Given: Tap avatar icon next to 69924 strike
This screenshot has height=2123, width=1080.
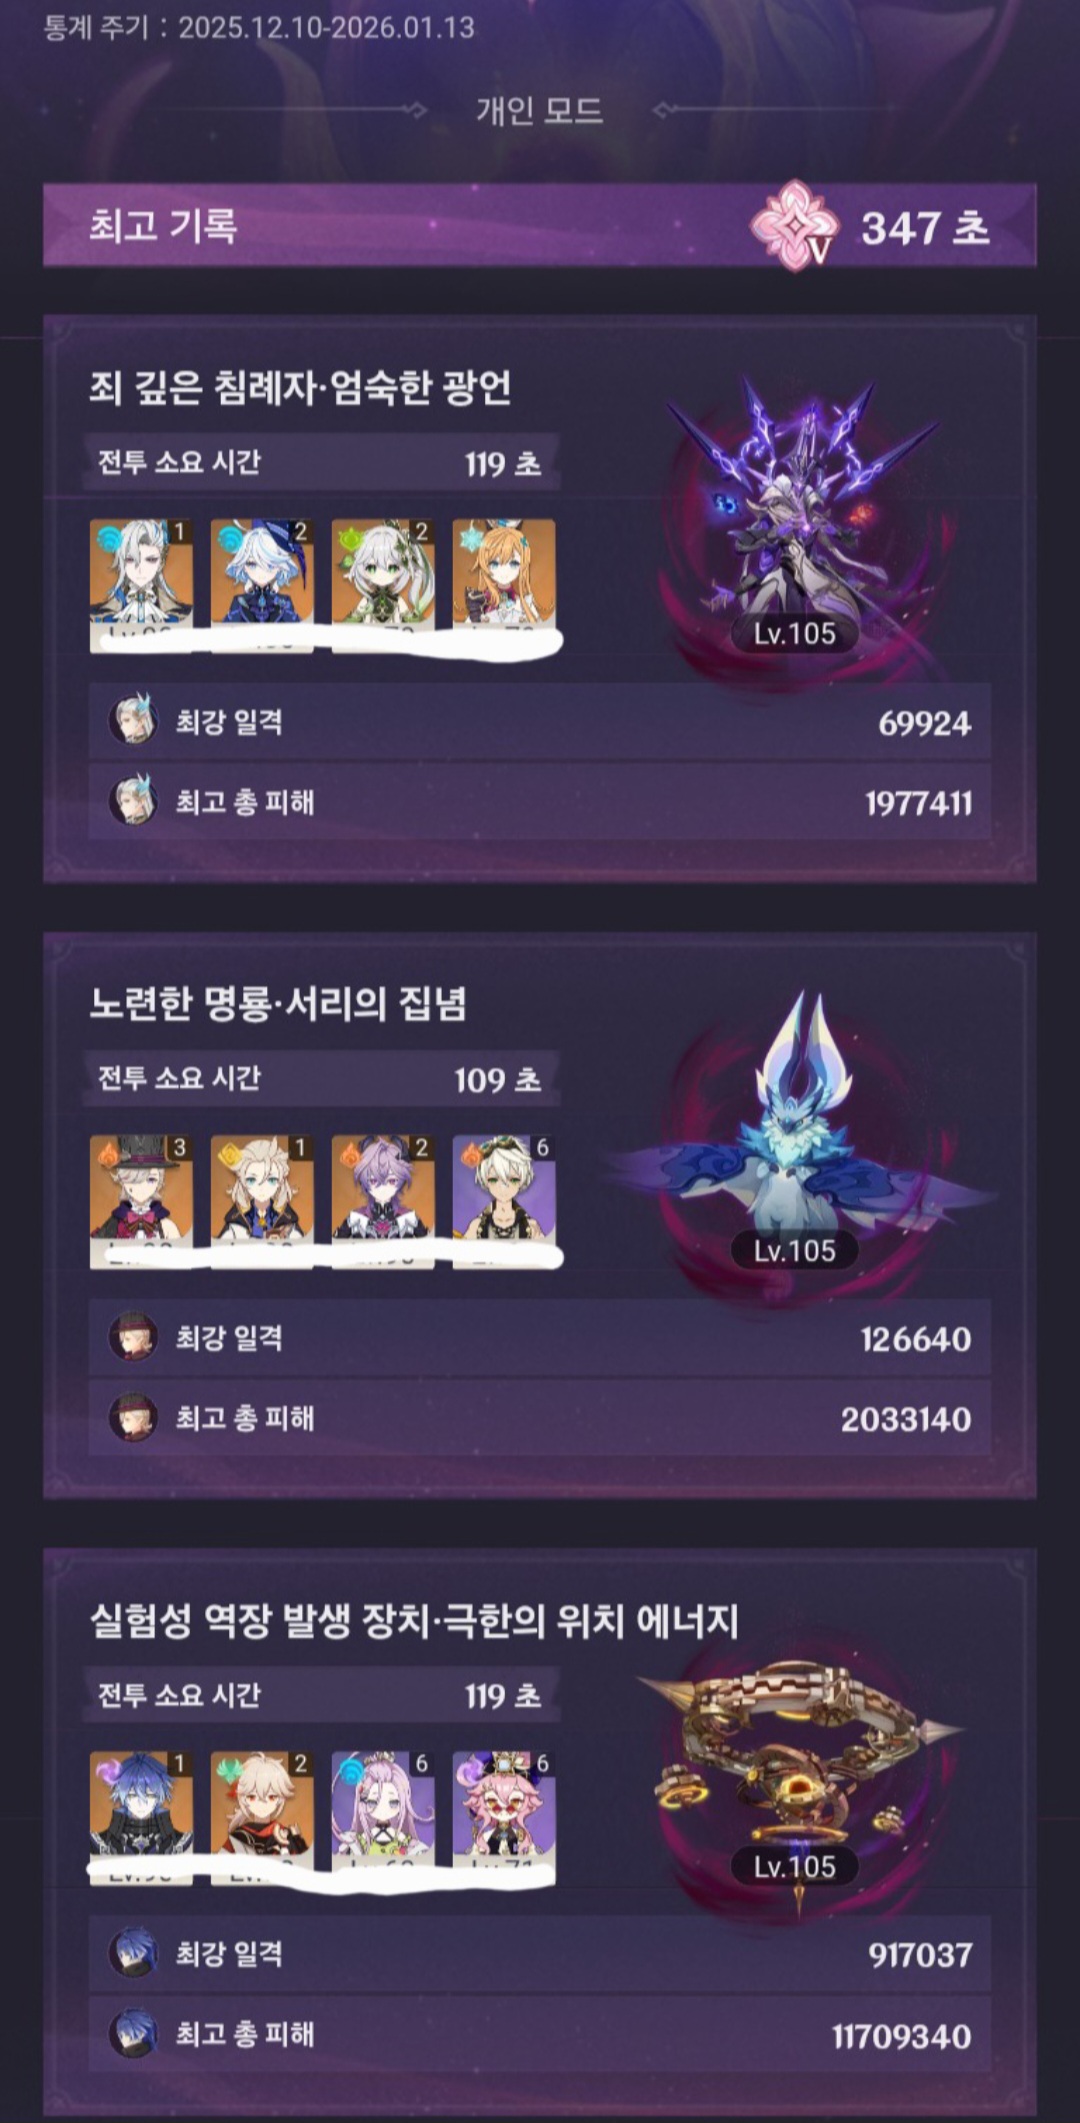Looking at the screenshot, I should [133, 721].
